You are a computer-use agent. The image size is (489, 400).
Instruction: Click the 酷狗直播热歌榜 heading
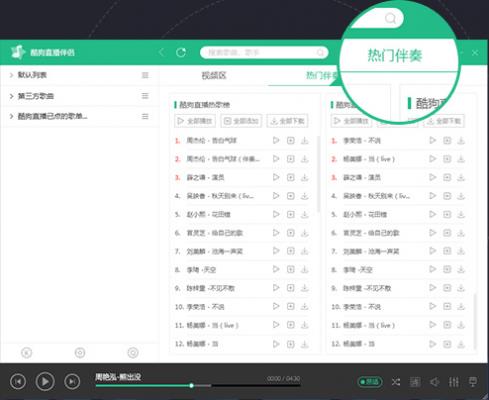click(x=204, y=105)
